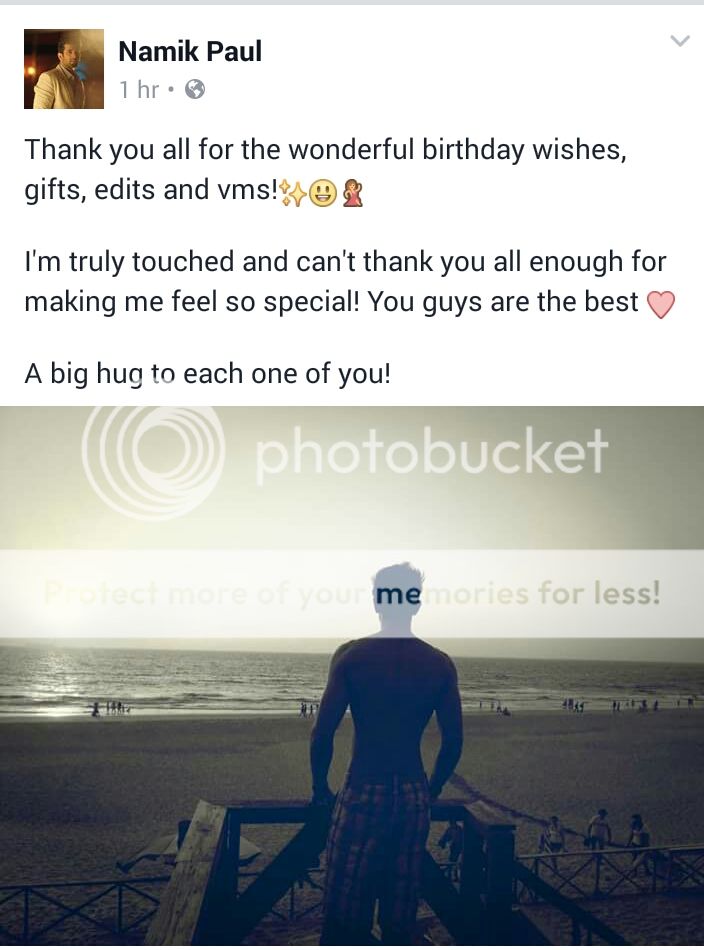Click the globe public privacy icon
This screenshot has width=704, height=950.
[x=194, y=90]
